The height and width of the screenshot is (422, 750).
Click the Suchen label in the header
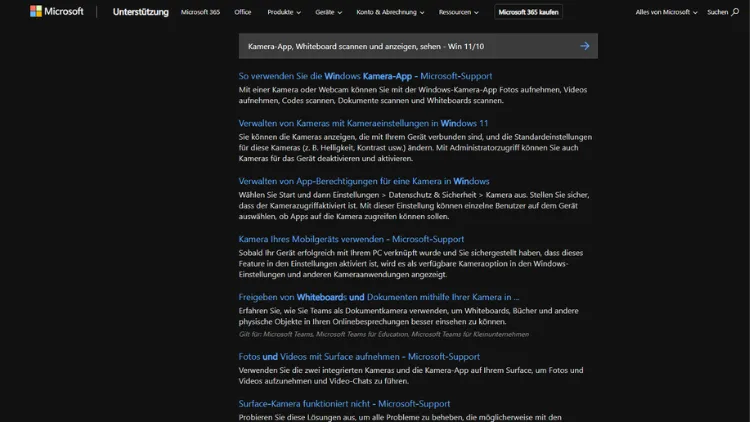coord(717,12)
